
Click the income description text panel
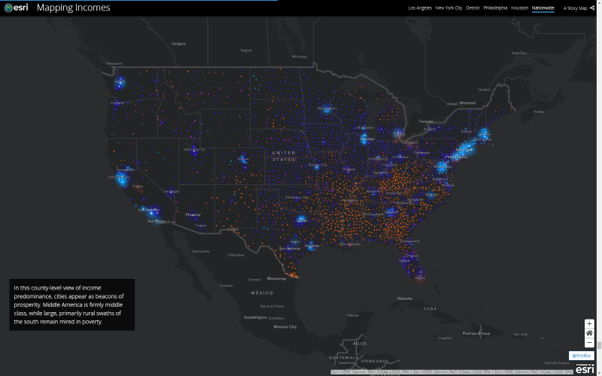(72, 305)
